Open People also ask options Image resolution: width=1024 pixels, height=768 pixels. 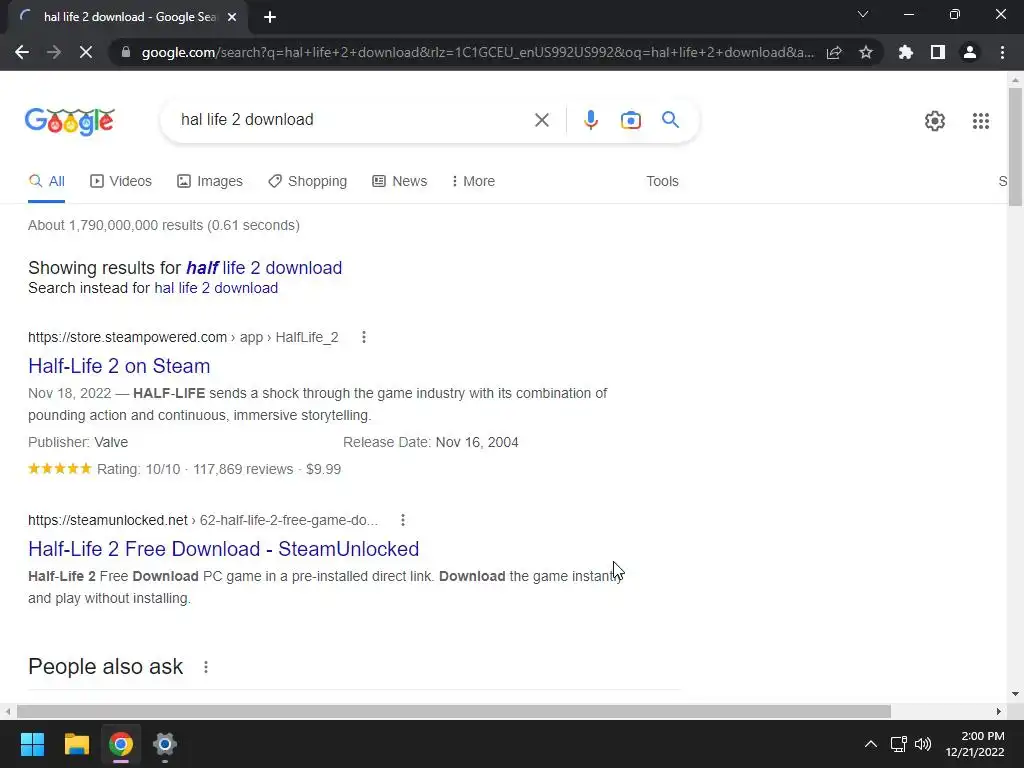(206, 667)
